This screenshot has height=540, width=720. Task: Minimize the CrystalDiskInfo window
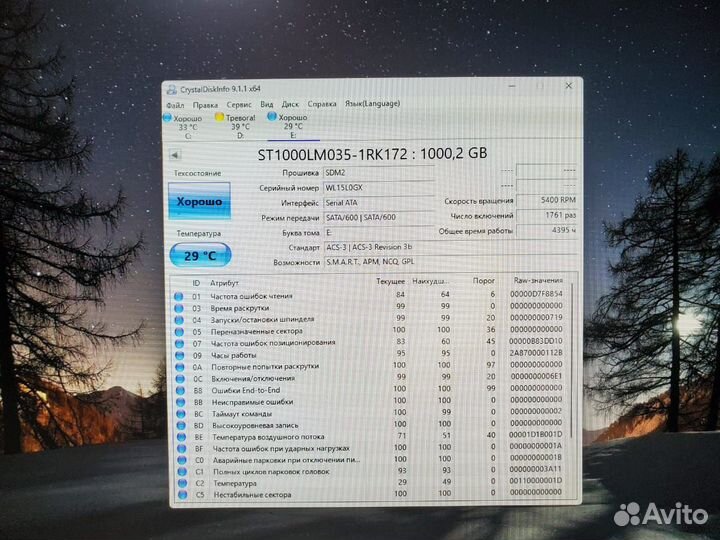point(512,86)
